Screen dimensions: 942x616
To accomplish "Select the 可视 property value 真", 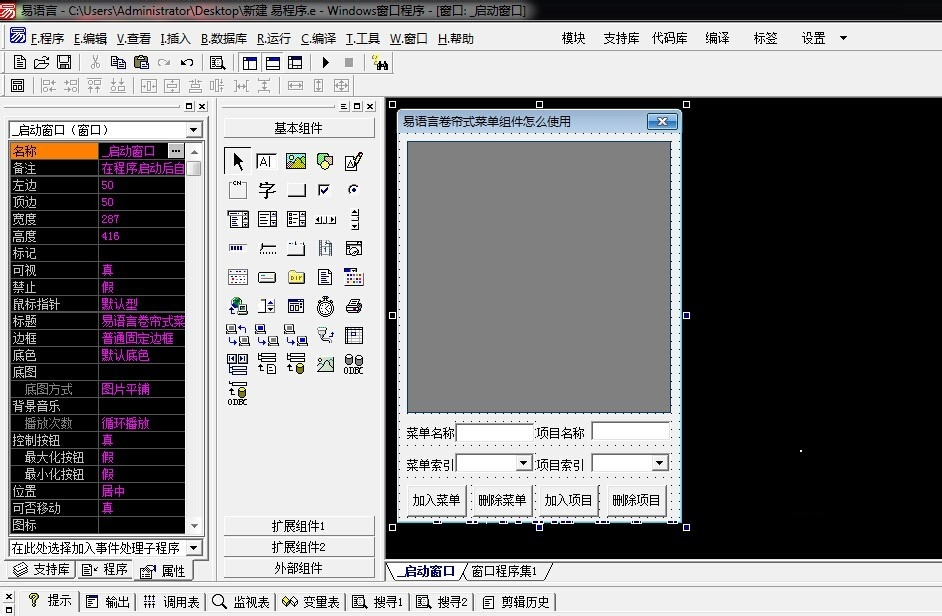I will 142,270.
